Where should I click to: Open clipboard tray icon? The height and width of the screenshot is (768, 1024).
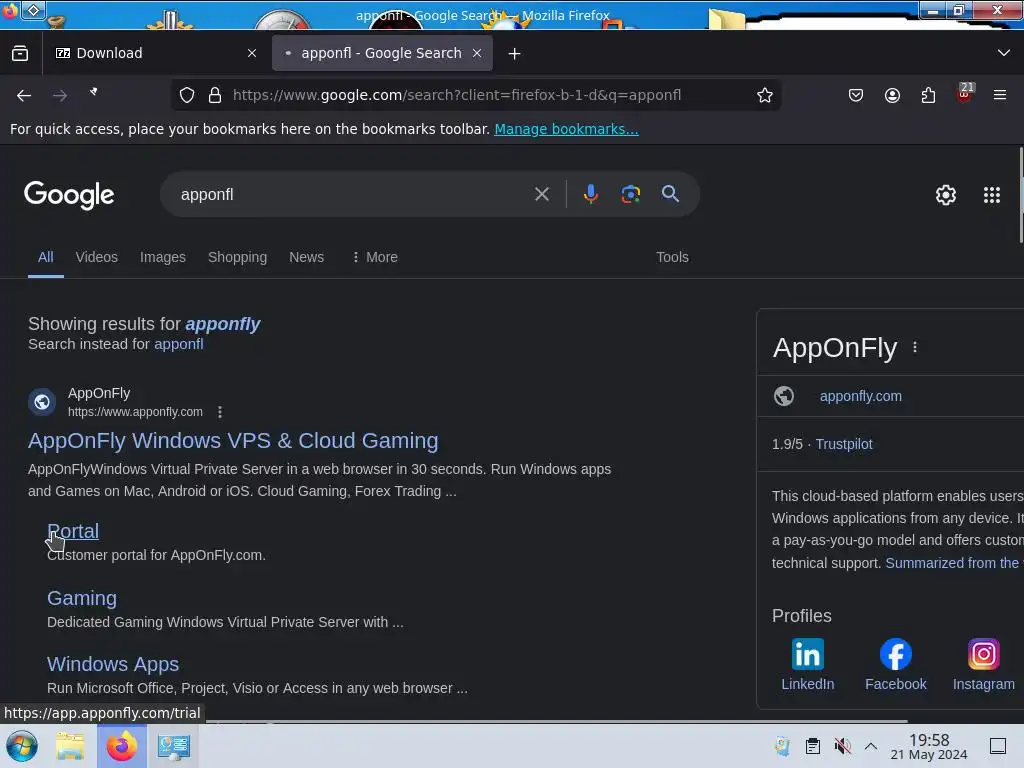click(812, 746)
